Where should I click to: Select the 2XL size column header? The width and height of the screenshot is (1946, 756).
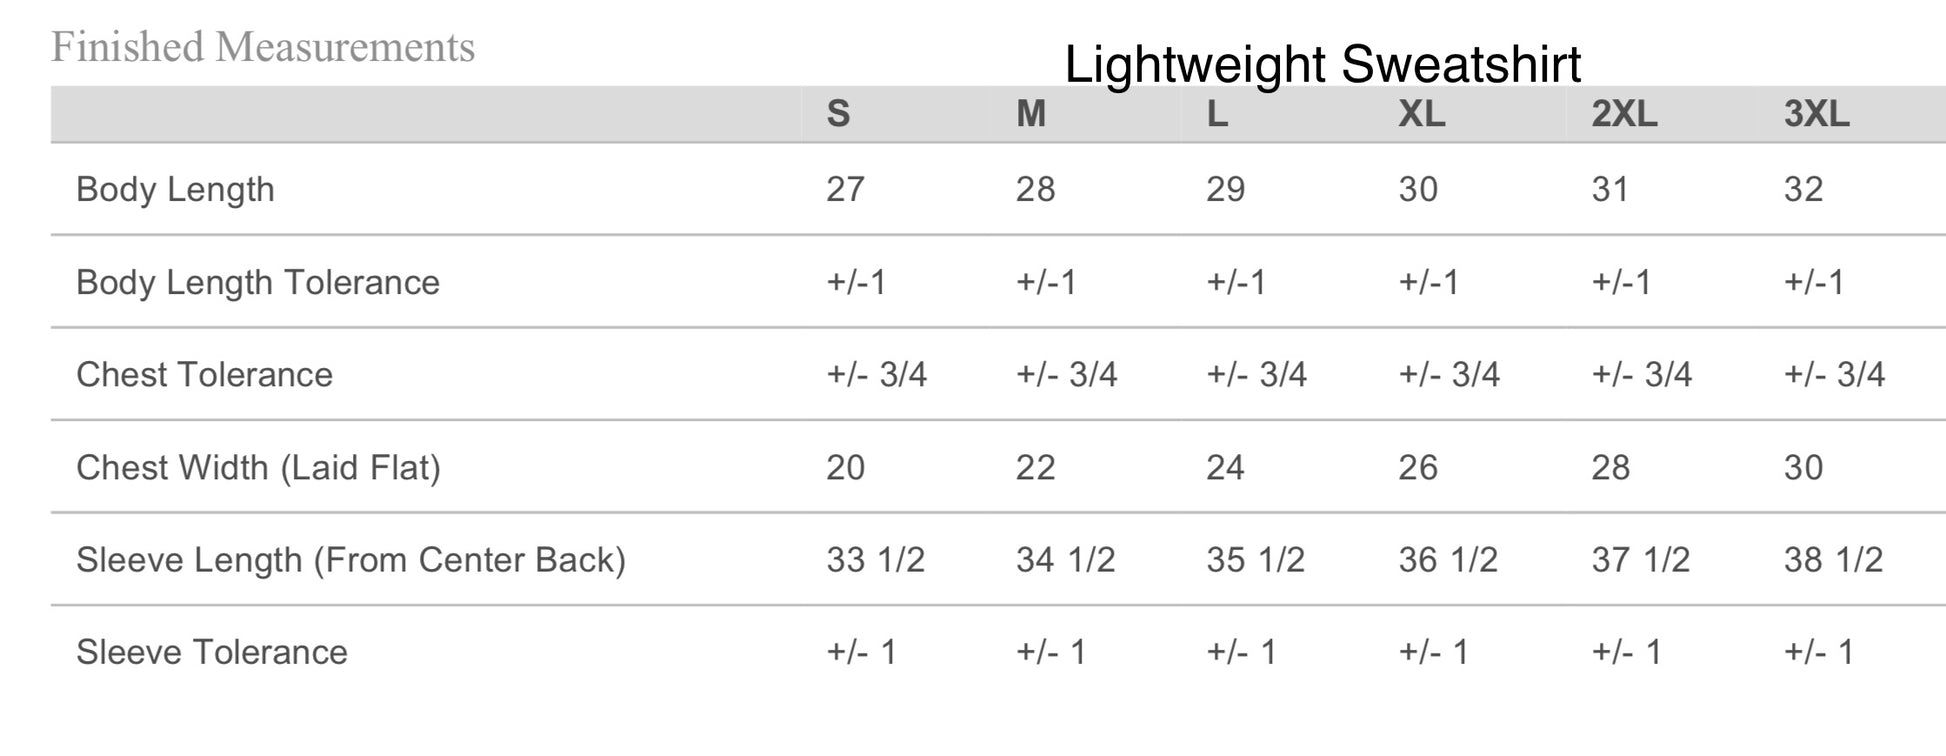point(1624,114)
